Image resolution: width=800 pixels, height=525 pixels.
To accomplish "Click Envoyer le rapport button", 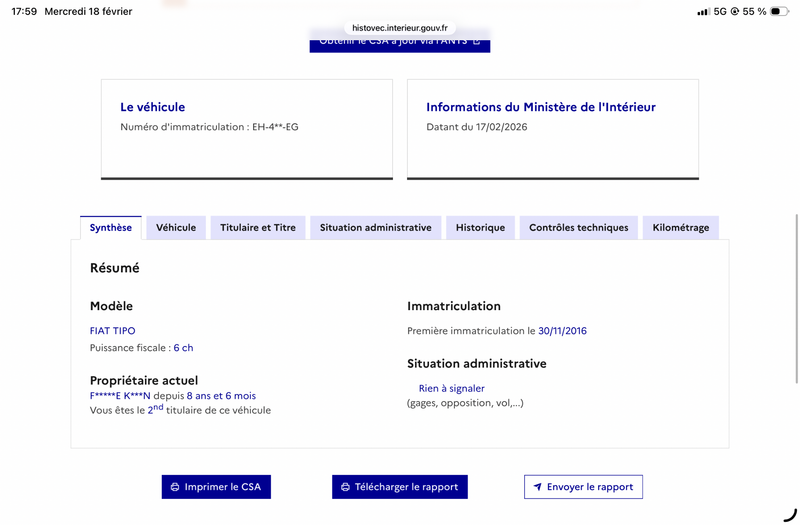I will point(583,487).
